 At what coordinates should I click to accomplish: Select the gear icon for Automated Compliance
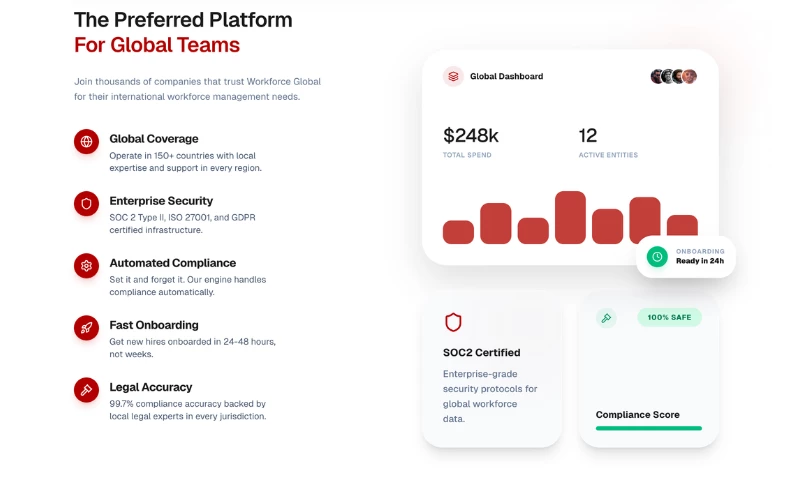tap(86, 266)
